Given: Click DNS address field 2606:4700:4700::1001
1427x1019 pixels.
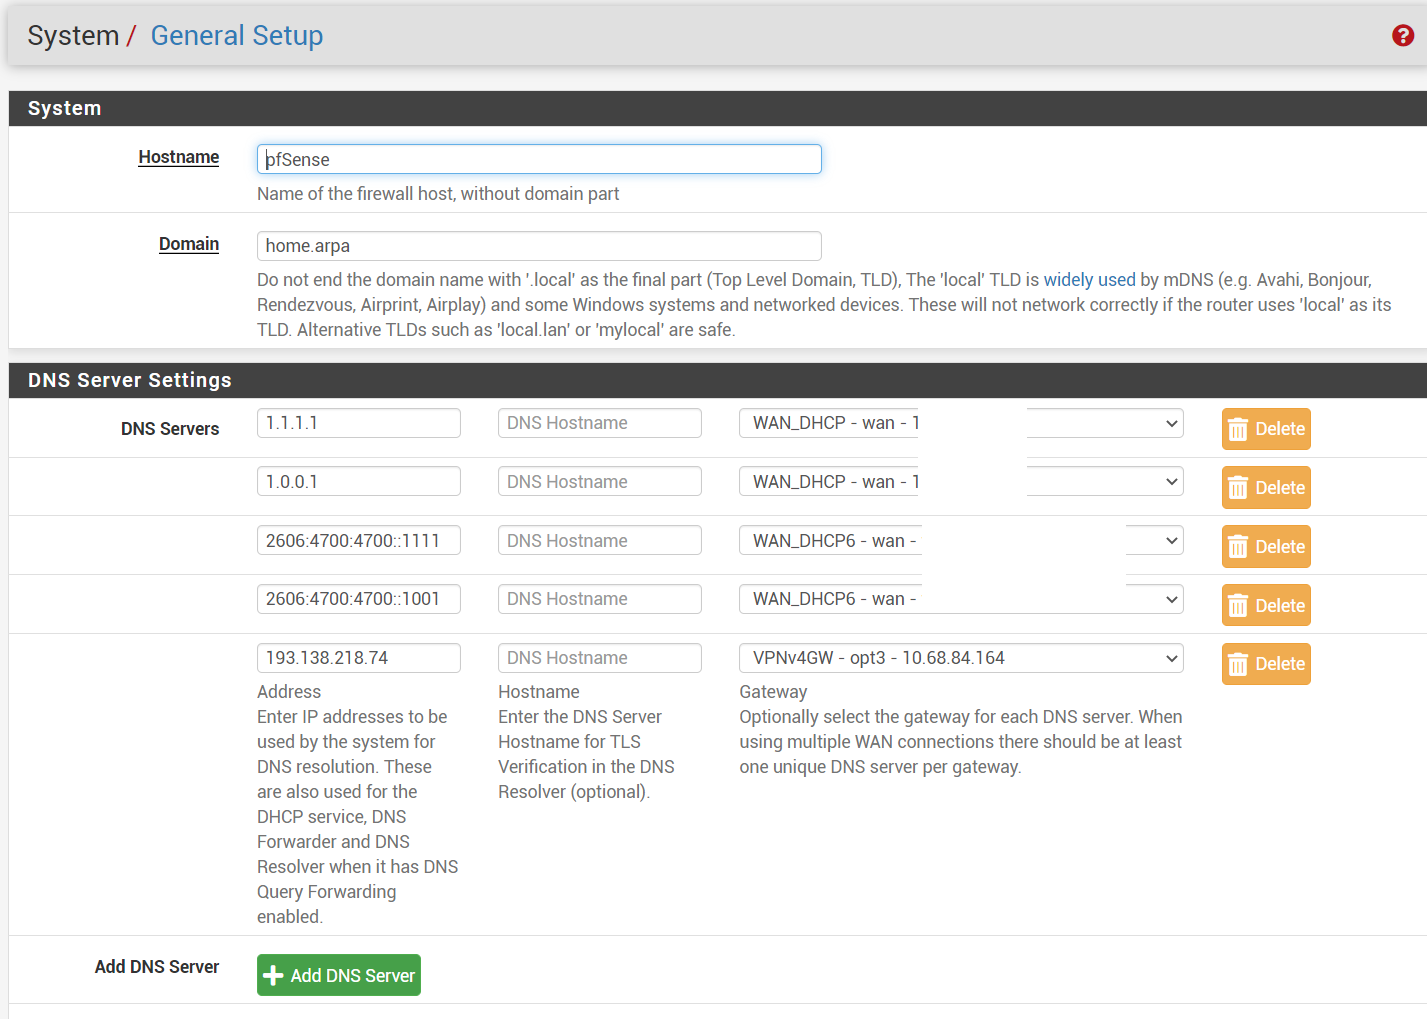Looking at the screenshot, I should [359, 599].
